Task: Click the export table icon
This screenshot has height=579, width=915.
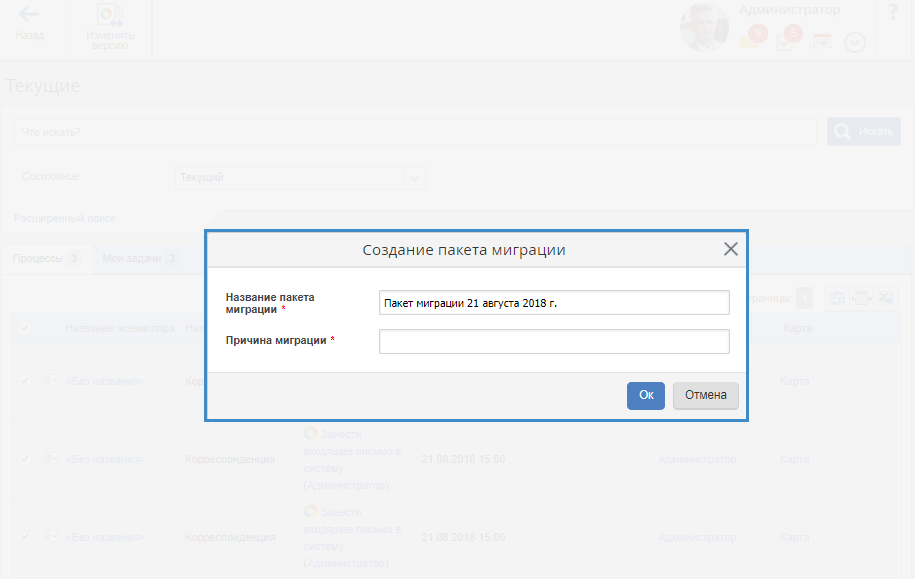Action: click(886, 298)
